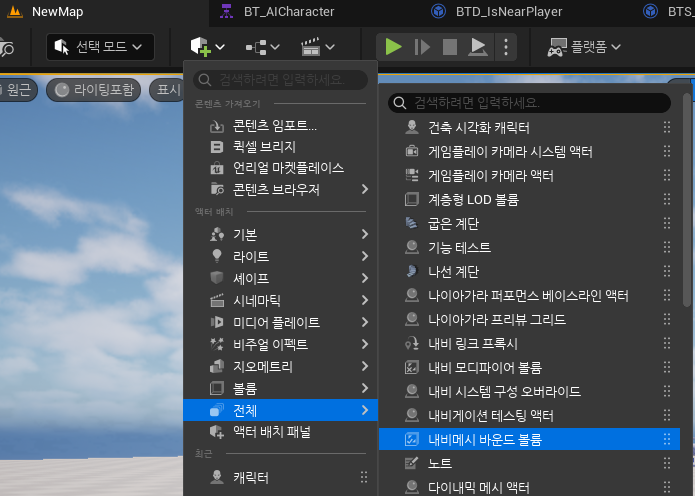Select the 굽은 계단 list label
The image size is (695, 496).
click(x=453, y=223)
